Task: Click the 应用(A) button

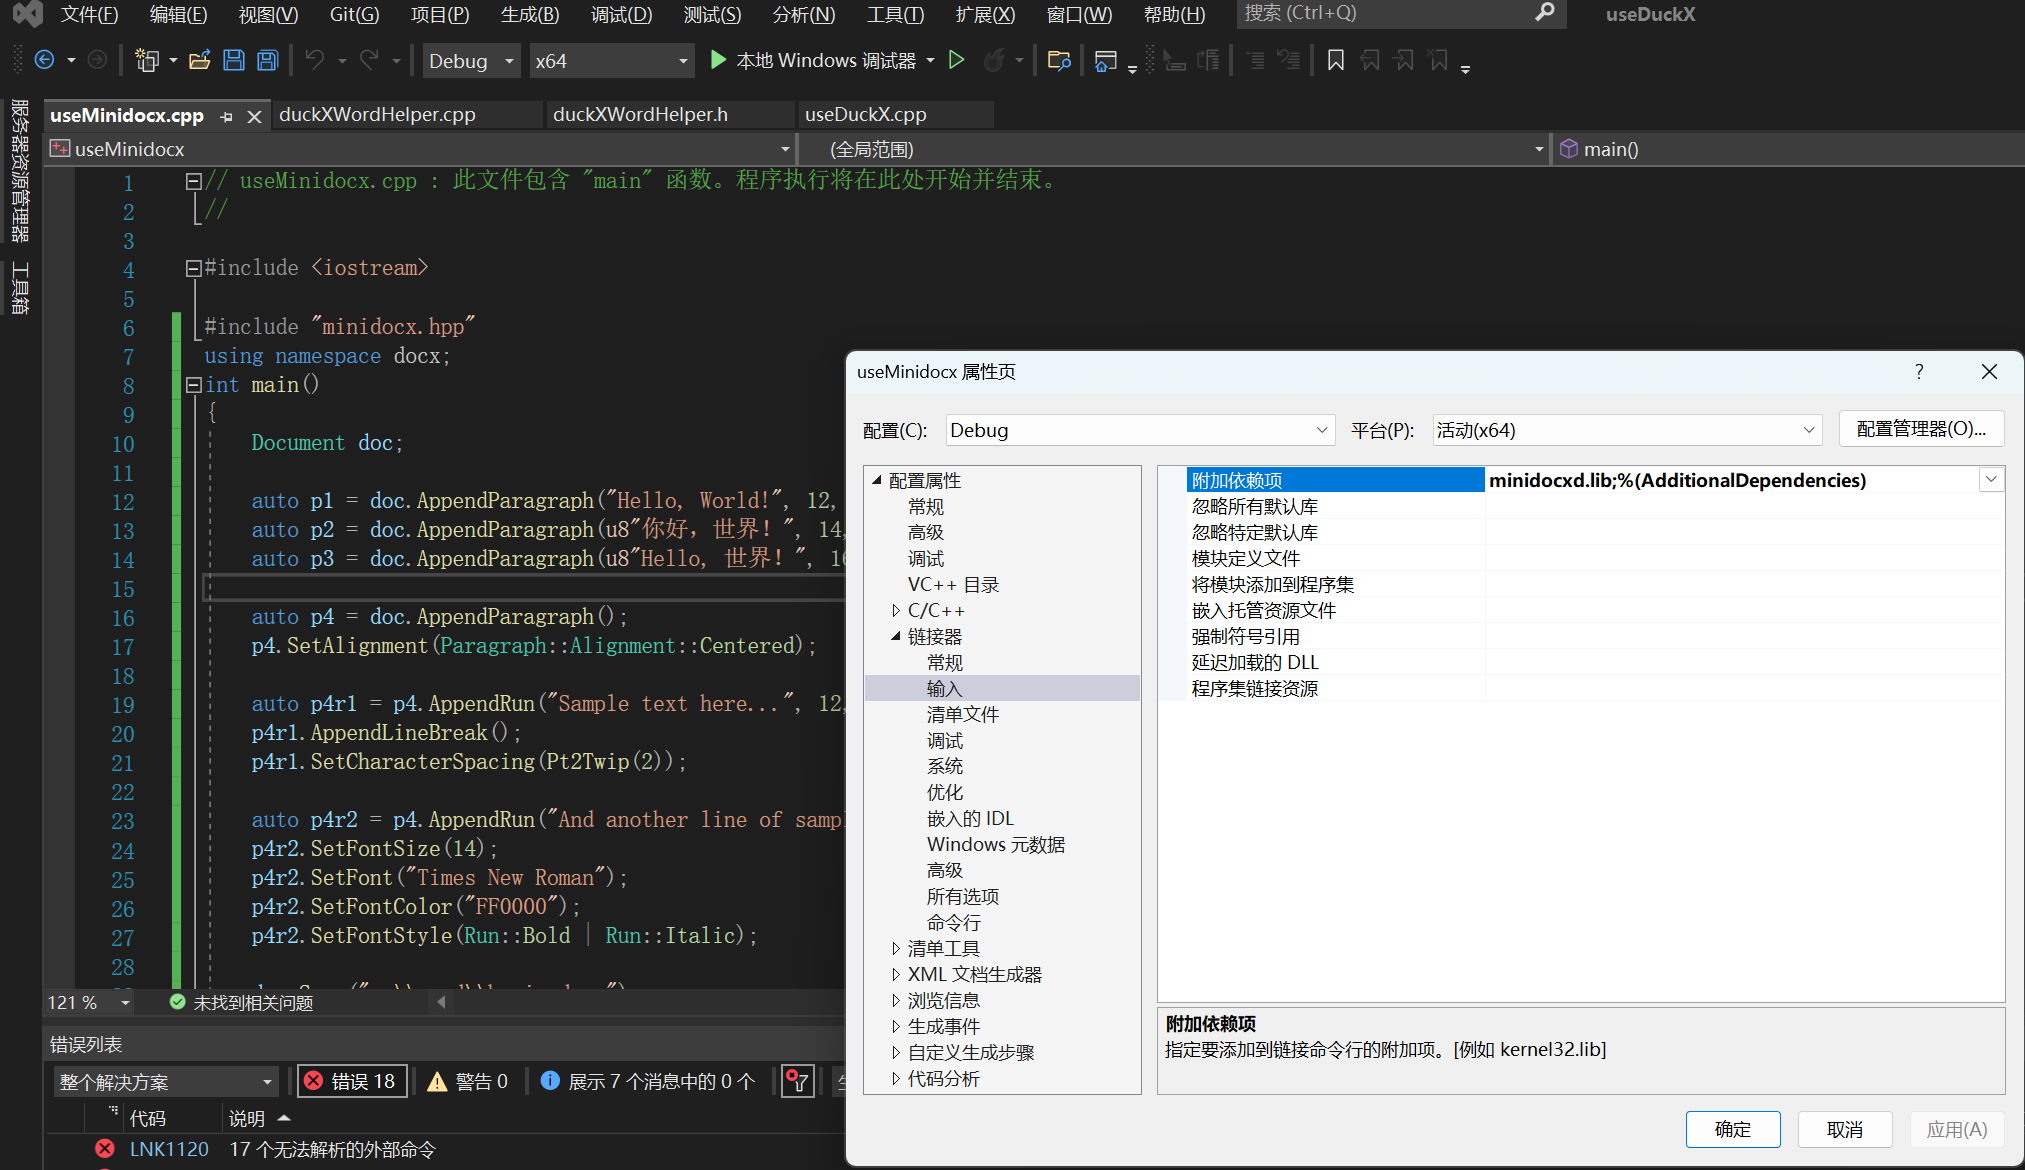Action: [x=1957, y=1129]
